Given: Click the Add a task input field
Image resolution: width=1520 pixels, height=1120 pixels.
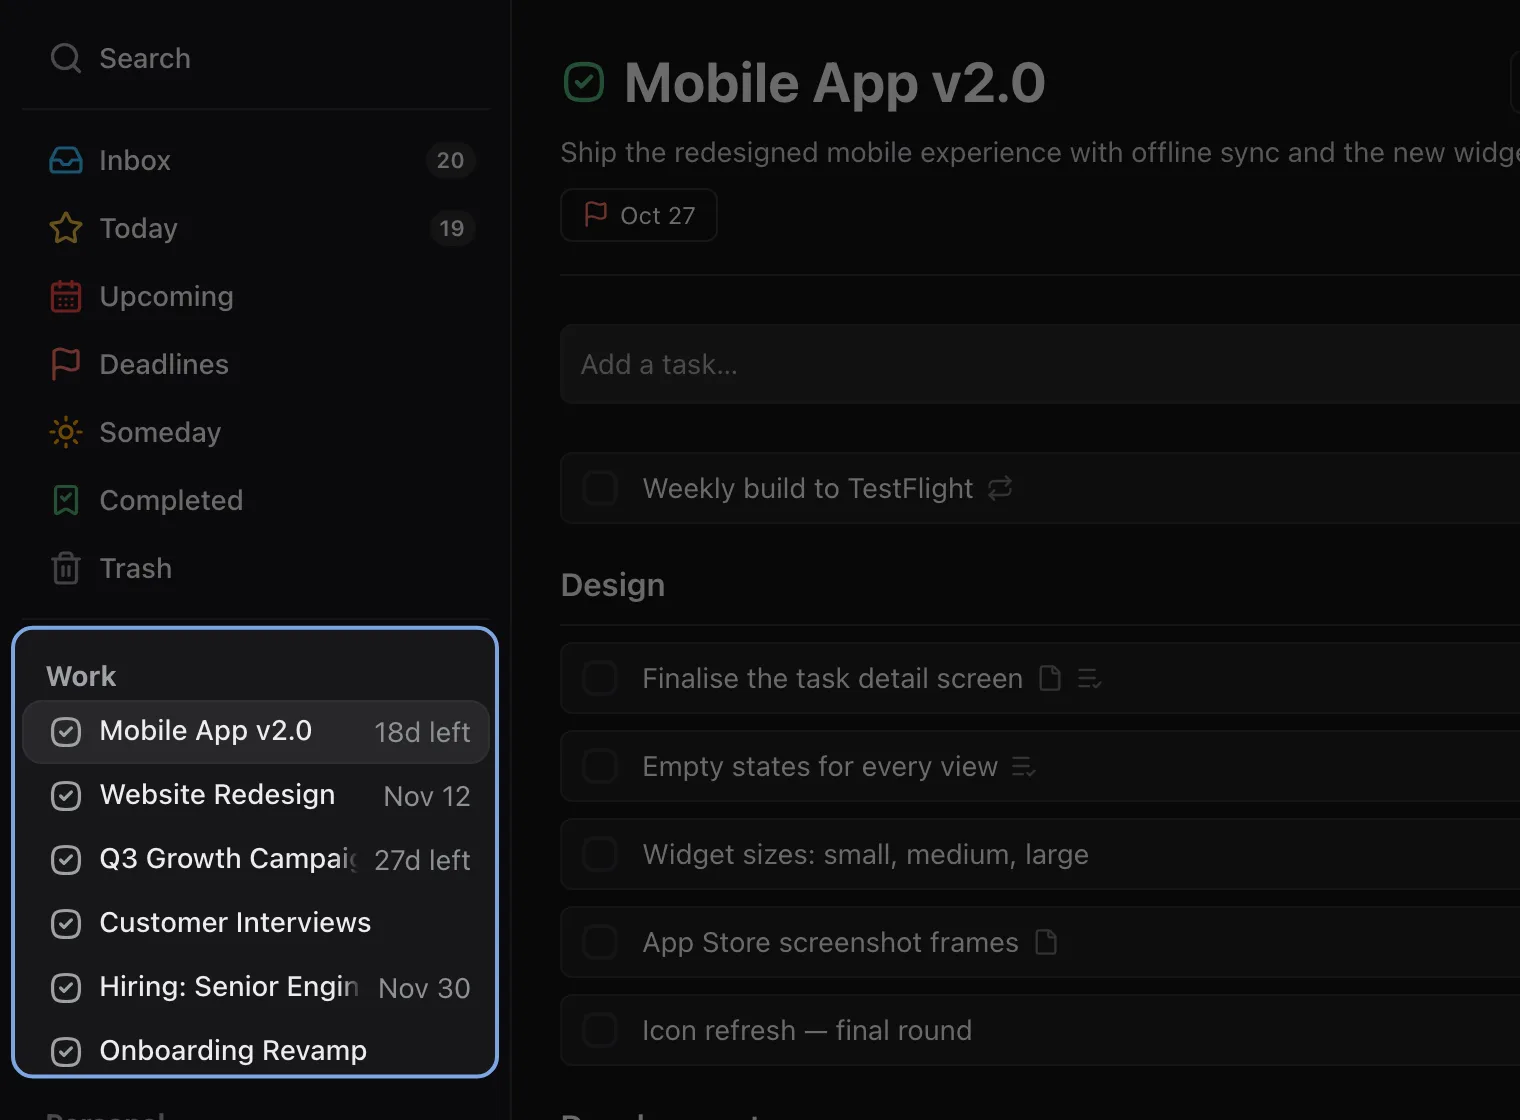Looking at the screenshot, I should click(x=1040, y=364).
